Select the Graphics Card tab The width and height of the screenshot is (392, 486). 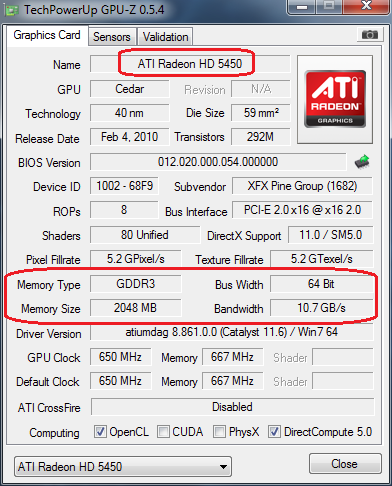[x=47, y=35]
